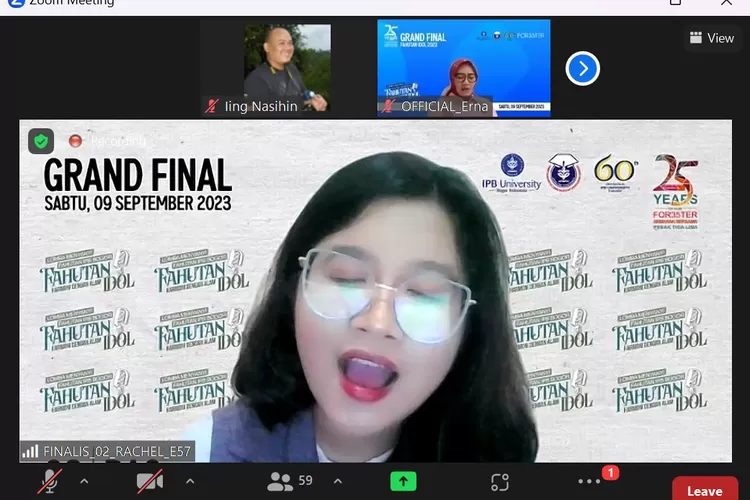Click the notification badge on More
Screen dimensions: 750x500
pyautogui.click(x=610, y=473)
